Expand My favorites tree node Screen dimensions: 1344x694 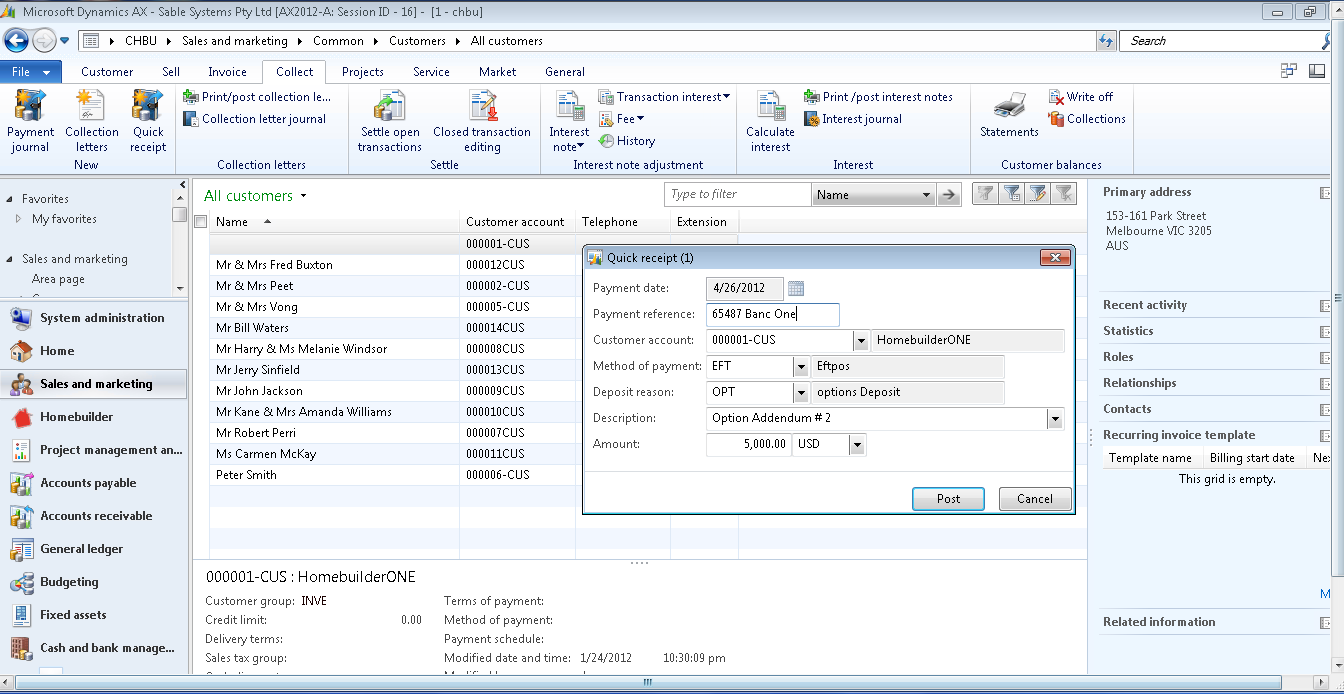point(18,219)
